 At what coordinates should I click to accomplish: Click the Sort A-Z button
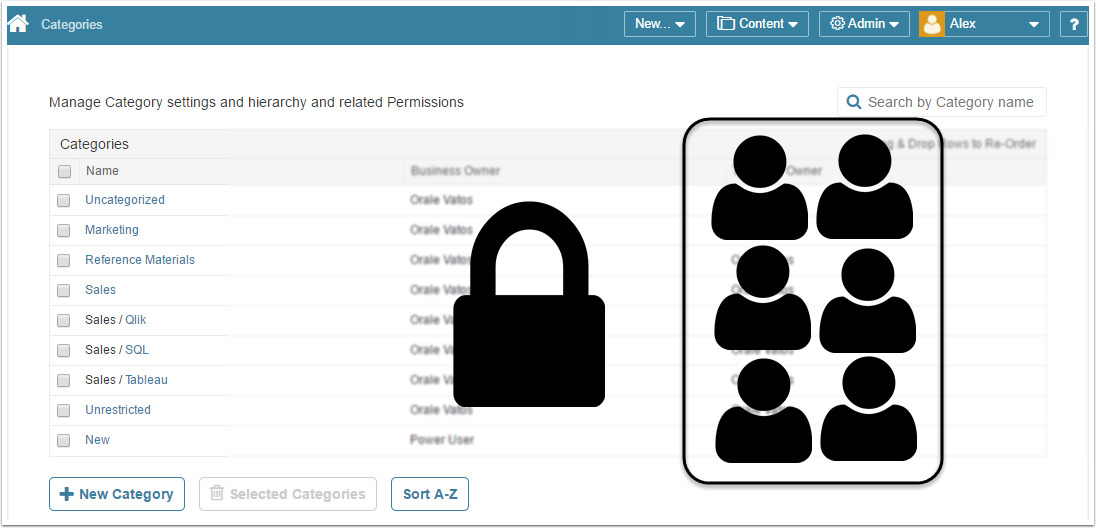click(430, 494)
